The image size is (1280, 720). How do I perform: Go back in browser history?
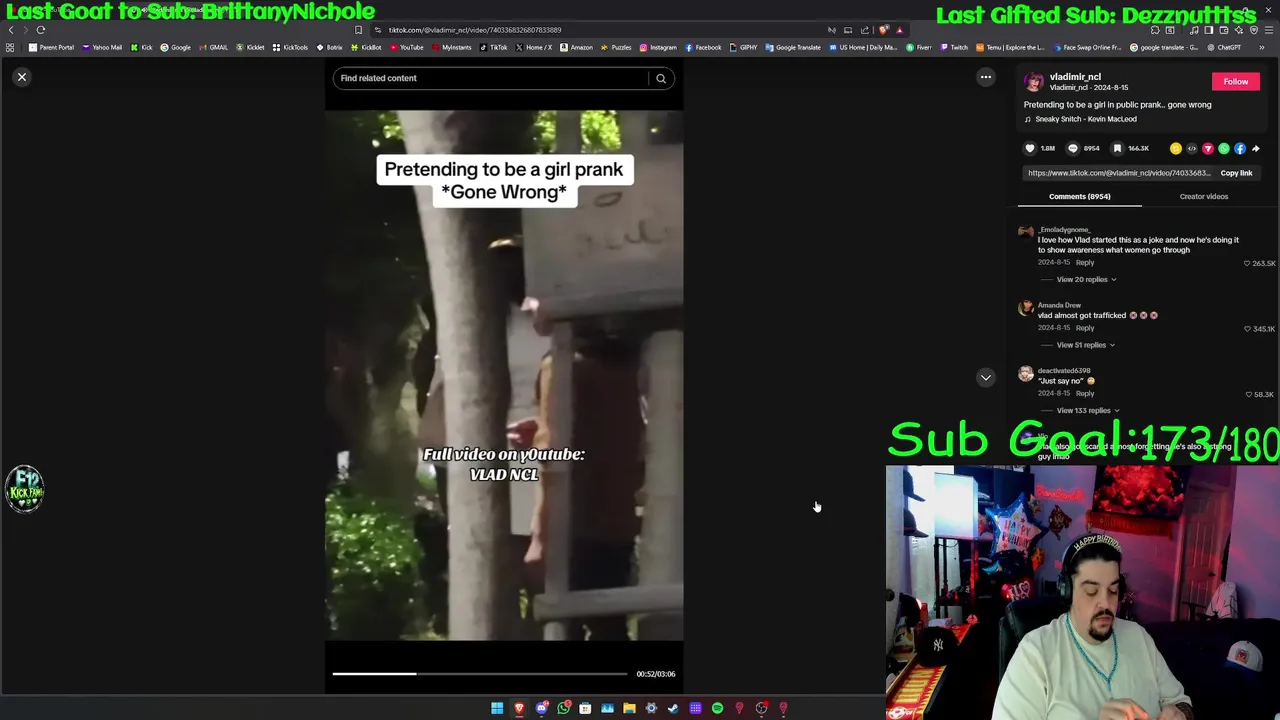[11, 30]
